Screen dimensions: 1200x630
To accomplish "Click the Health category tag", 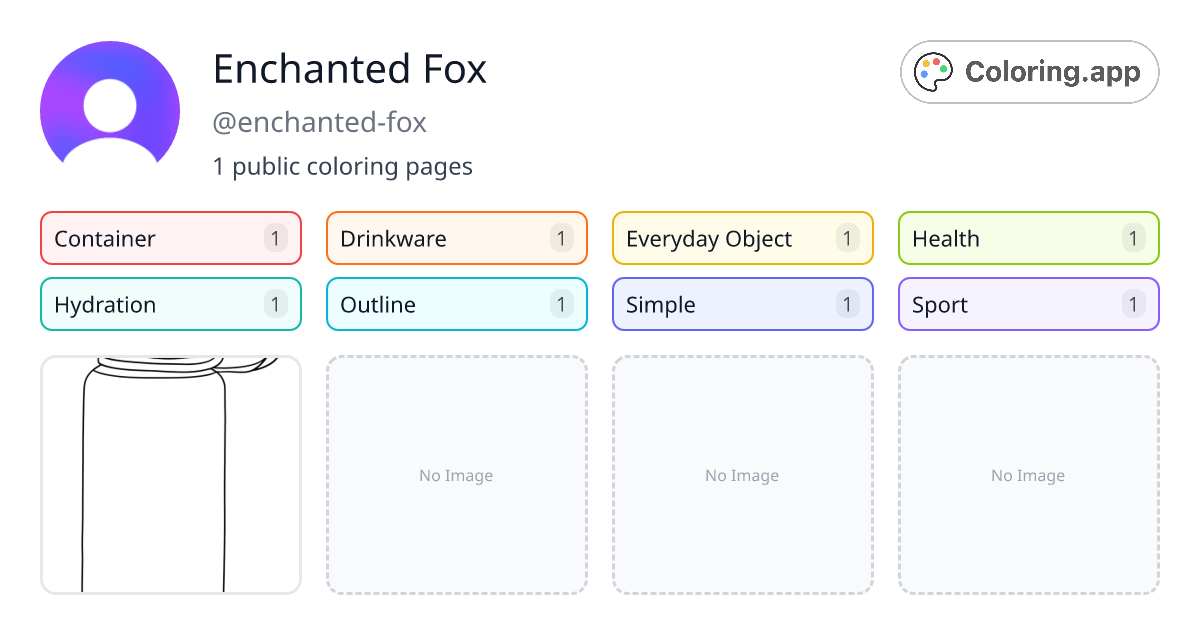I will 1028,238.
